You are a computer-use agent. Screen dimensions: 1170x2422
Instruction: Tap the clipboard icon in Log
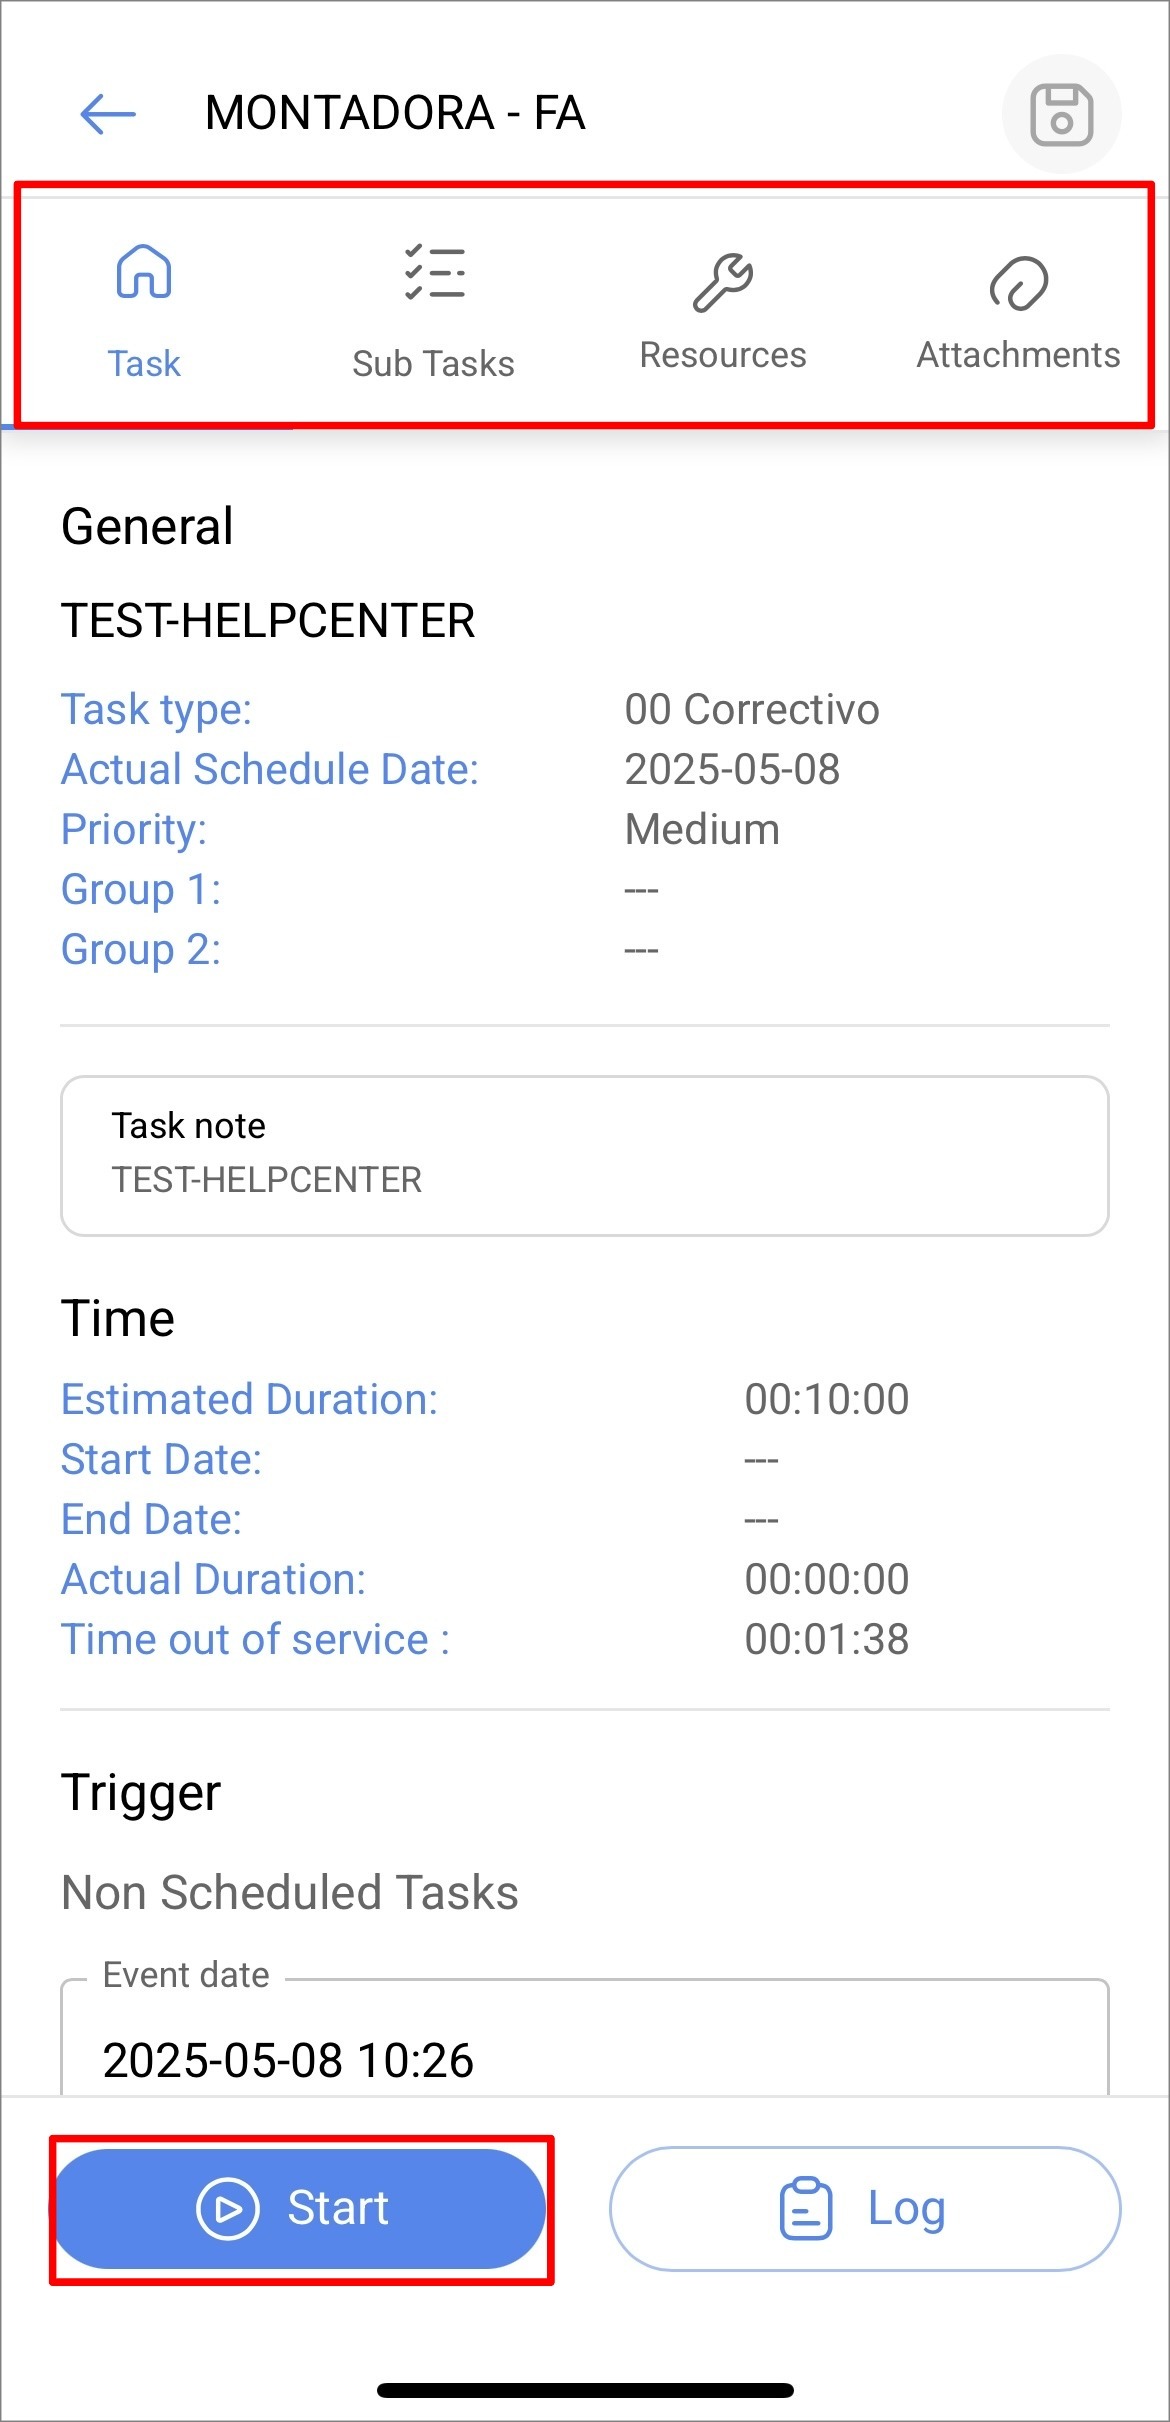[805, 2208]
